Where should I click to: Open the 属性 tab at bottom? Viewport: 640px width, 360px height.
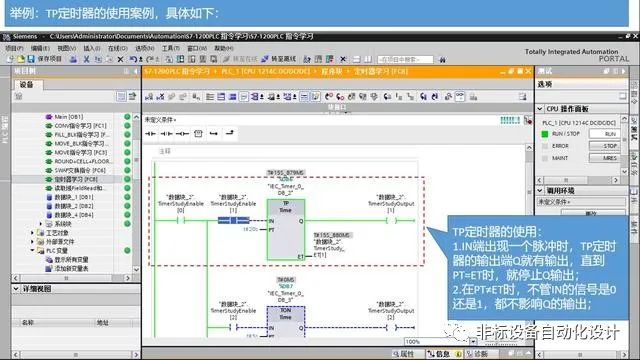pyautogui.click(x=403, y=354)
